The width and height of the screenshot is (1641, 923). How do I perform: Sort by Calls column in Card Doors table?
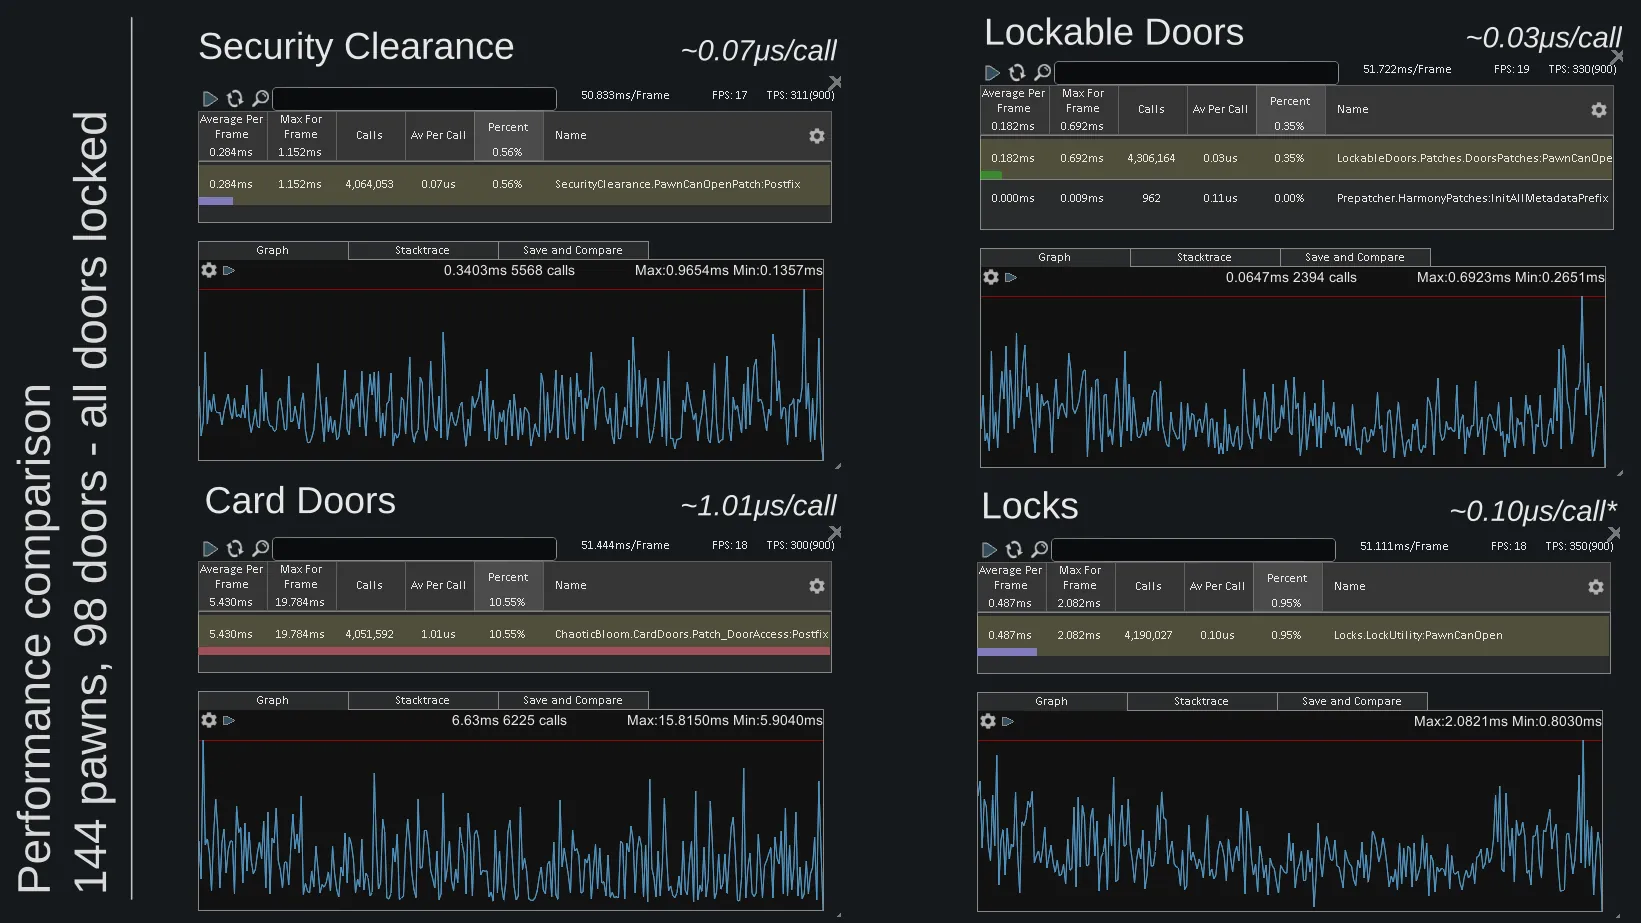coord(369,586)
